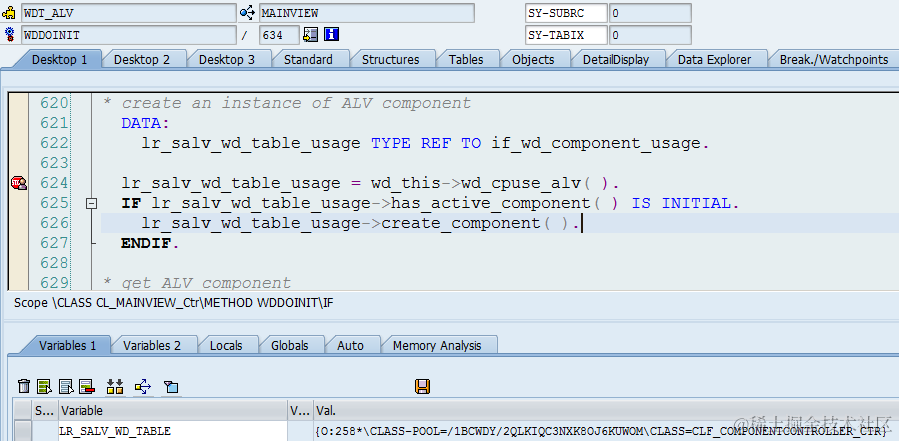This screenshot has width=899, height=441.
Task: Switch to the Desktop 2 tab
Action: click(142, 60)
